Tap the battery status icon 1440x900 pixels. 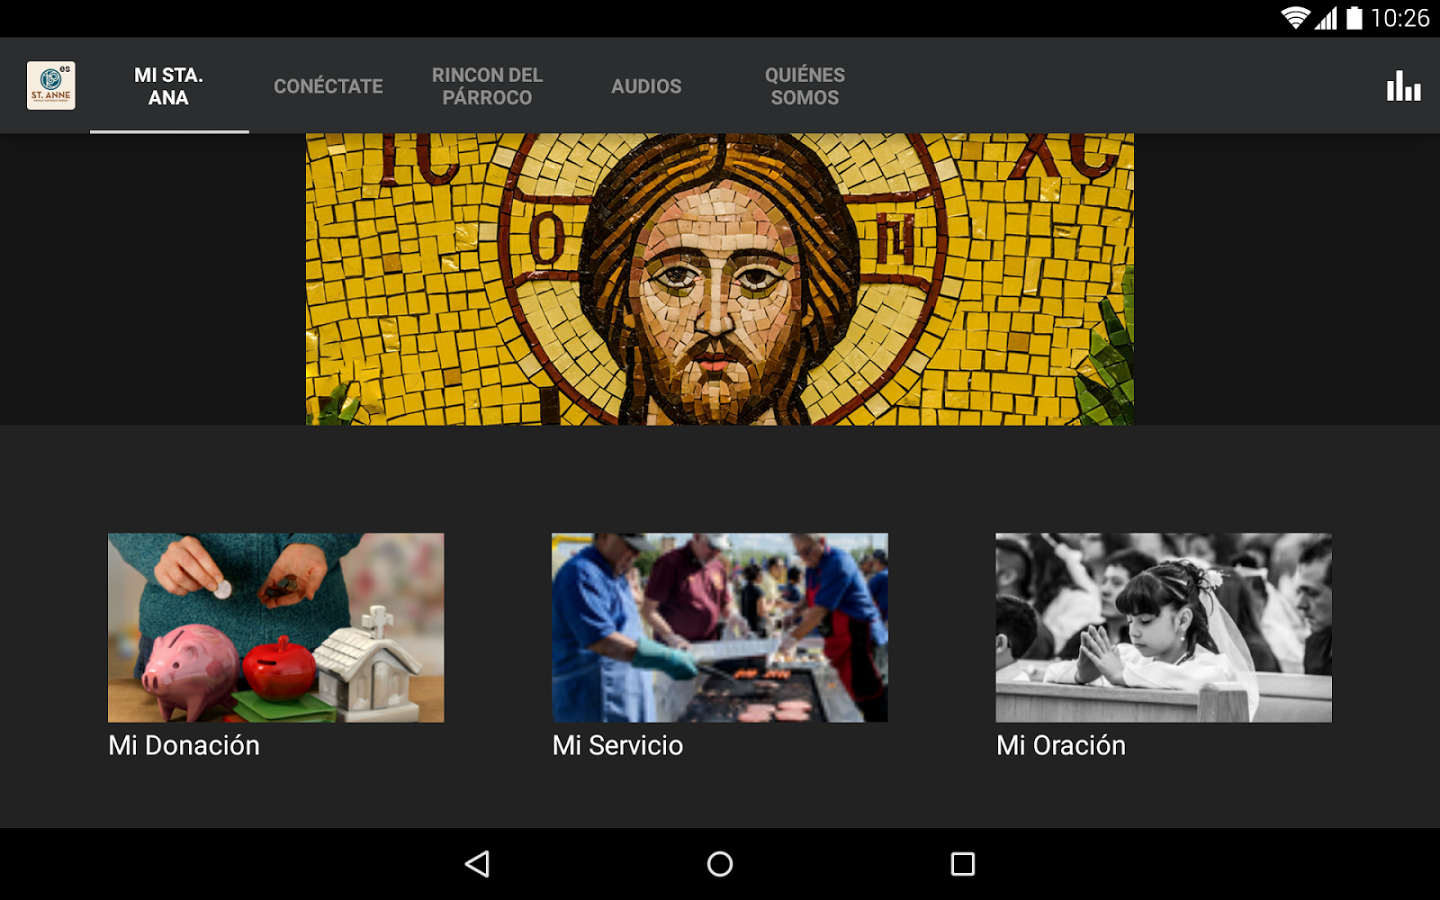(x=1354, y=18)
